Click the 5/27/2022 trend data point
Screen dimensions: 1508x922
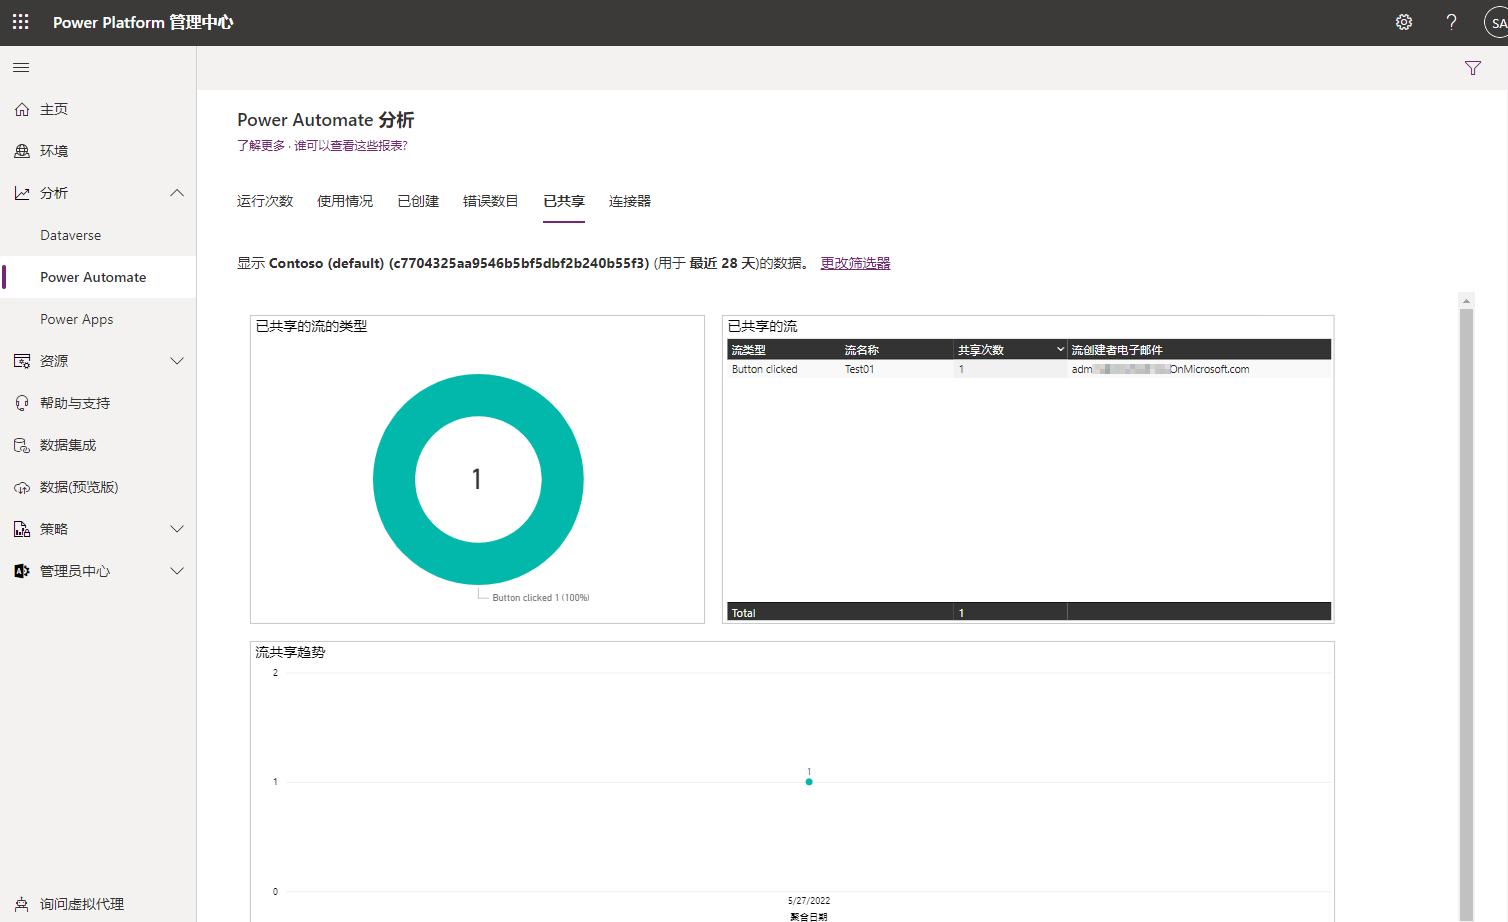tap(809, 782)
